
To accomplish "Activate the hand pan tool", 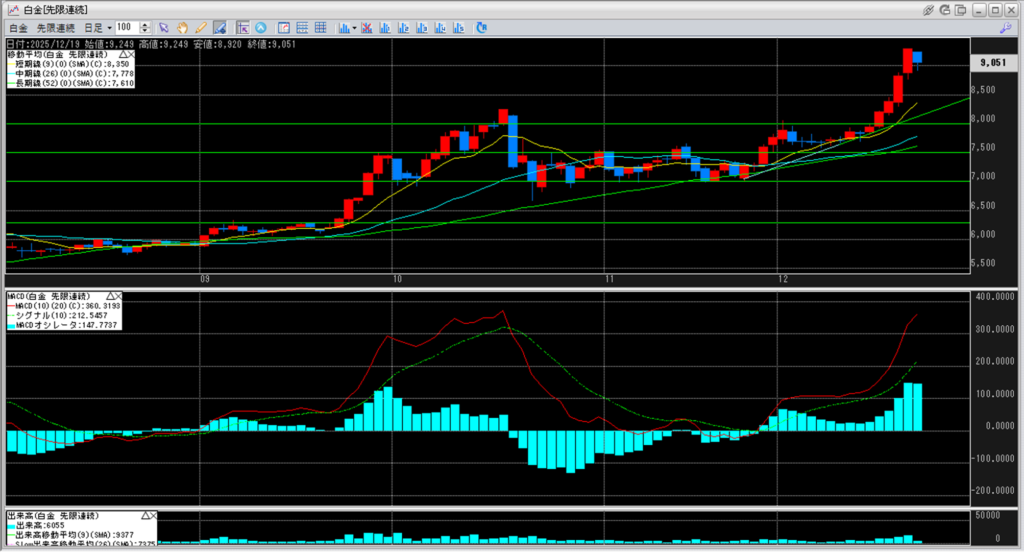I will pyautogui.click(x=183, y=27).
